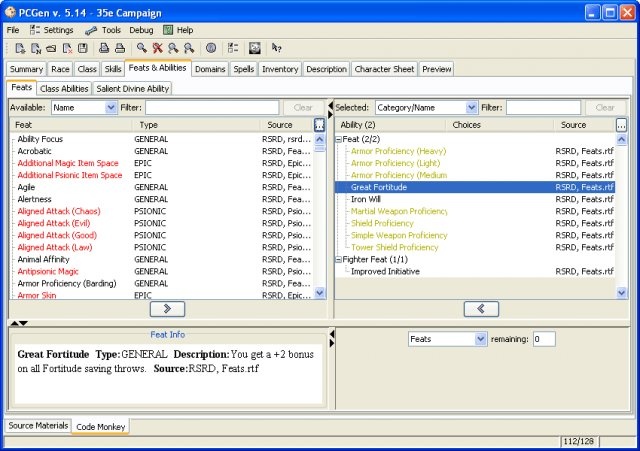Select Iron Will in selected feats

coord(366,199)
